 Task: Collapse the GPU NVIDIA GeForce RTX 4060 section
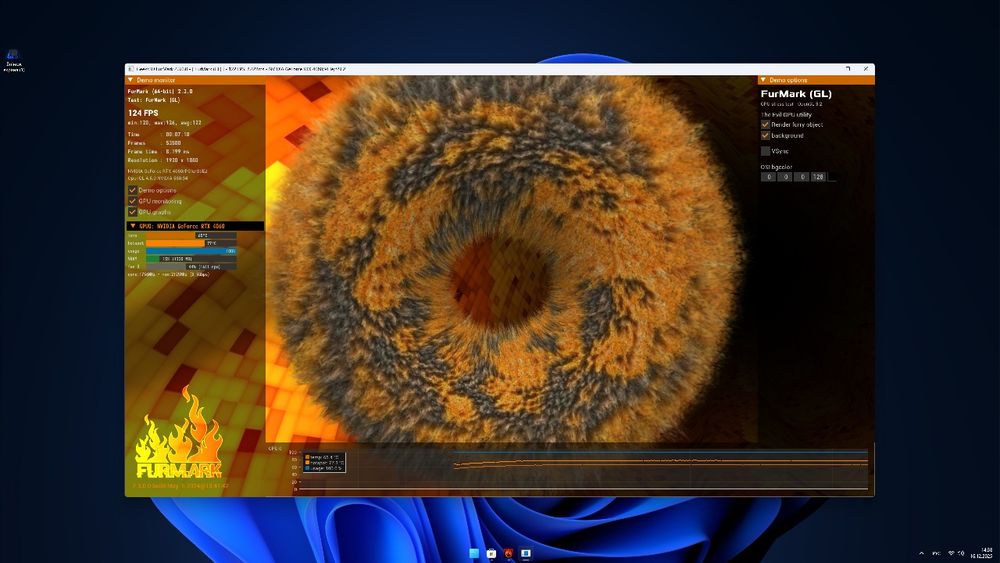click(x=195, y=226)
